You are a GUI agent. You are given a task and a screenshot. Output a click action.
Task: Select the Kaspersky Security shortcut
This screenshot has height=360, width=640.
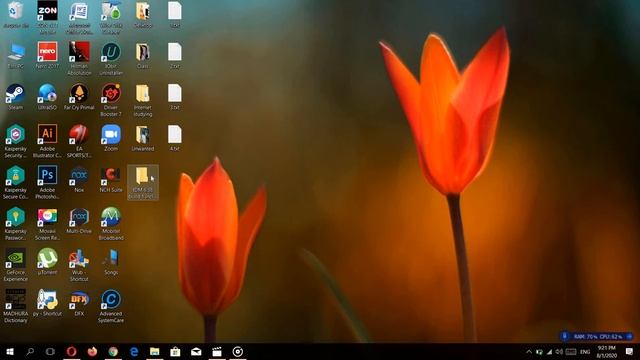[x=16, y=141]
